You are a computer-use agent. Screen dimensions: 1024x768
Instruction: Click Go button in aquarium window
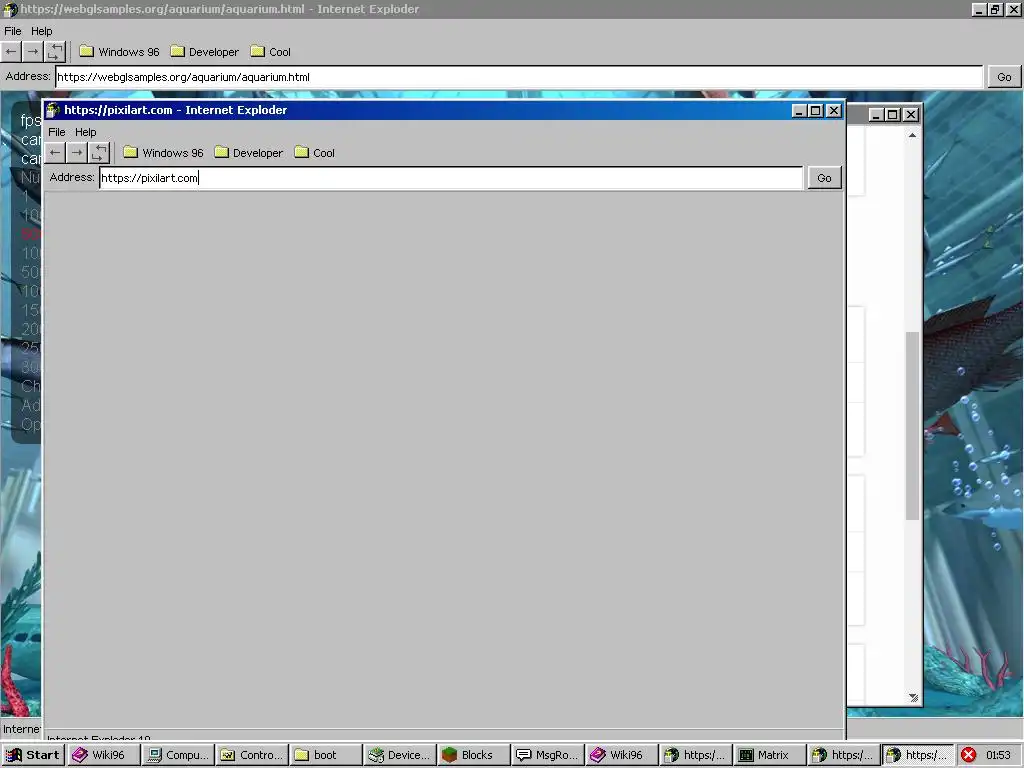tap(1004, 77)
